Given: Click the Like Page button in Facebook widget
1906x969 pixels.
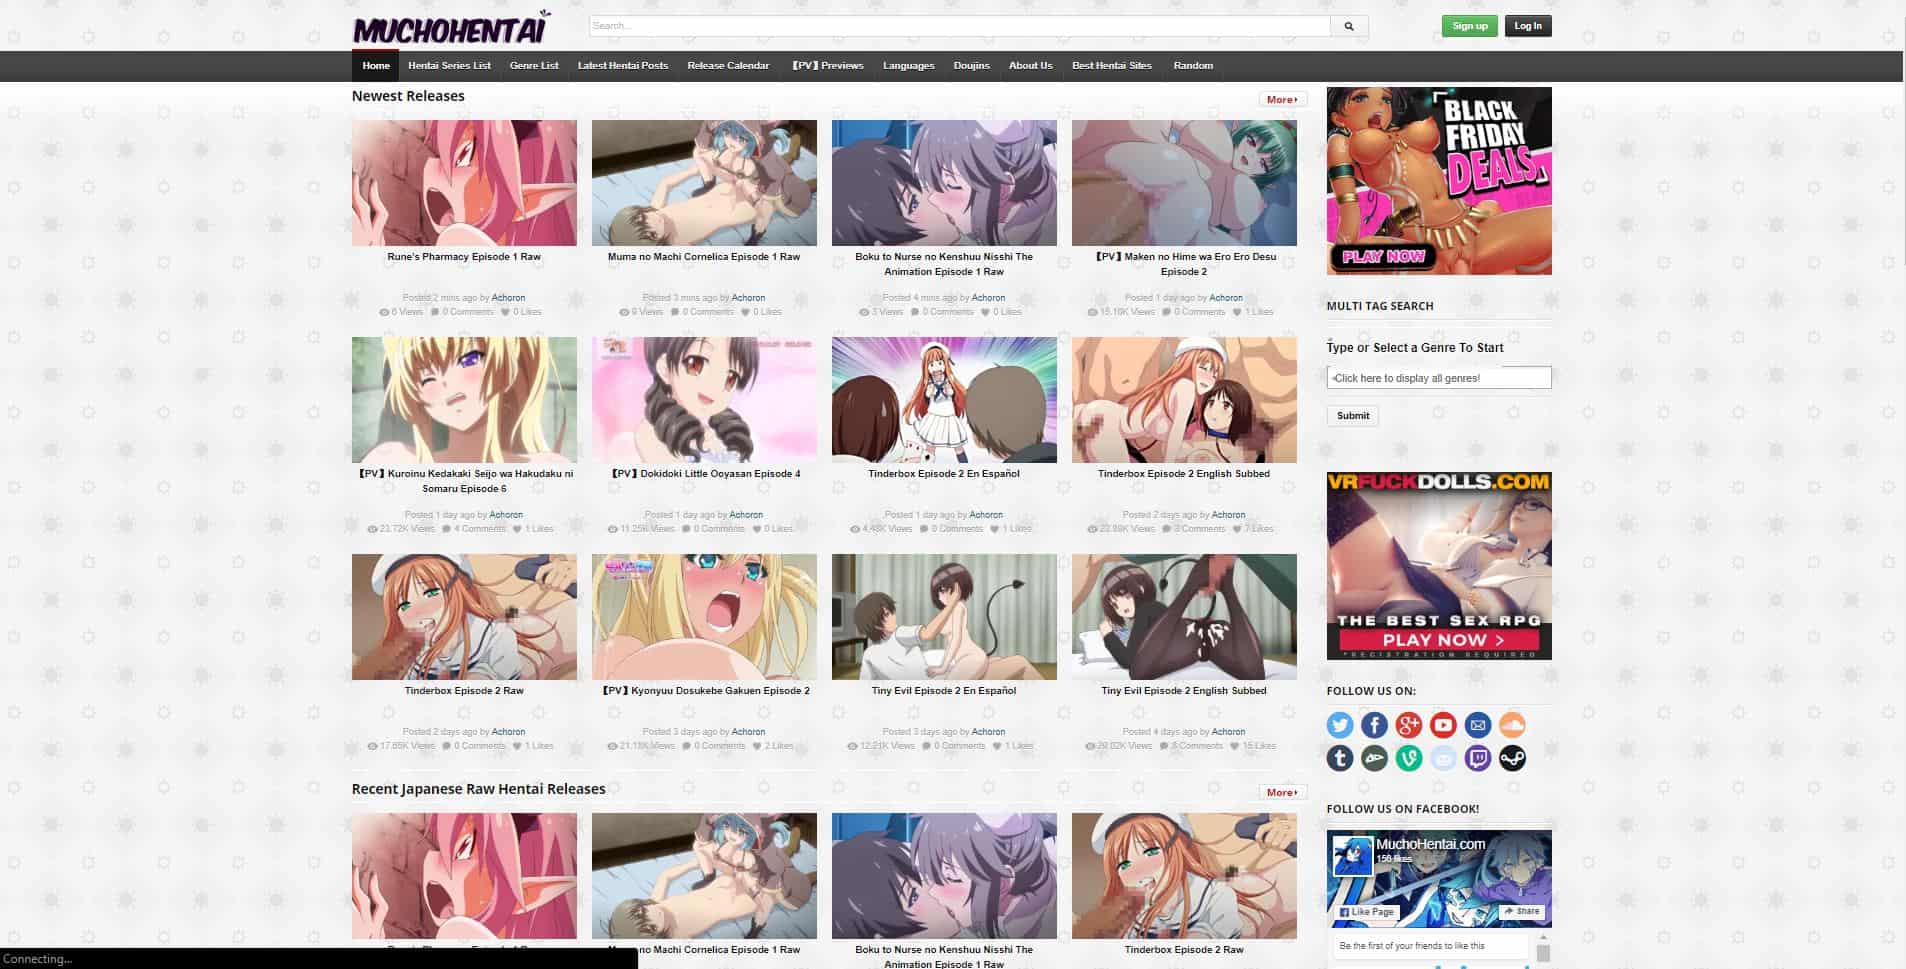Looking at the screenshot, I should tap(1366, 912).
